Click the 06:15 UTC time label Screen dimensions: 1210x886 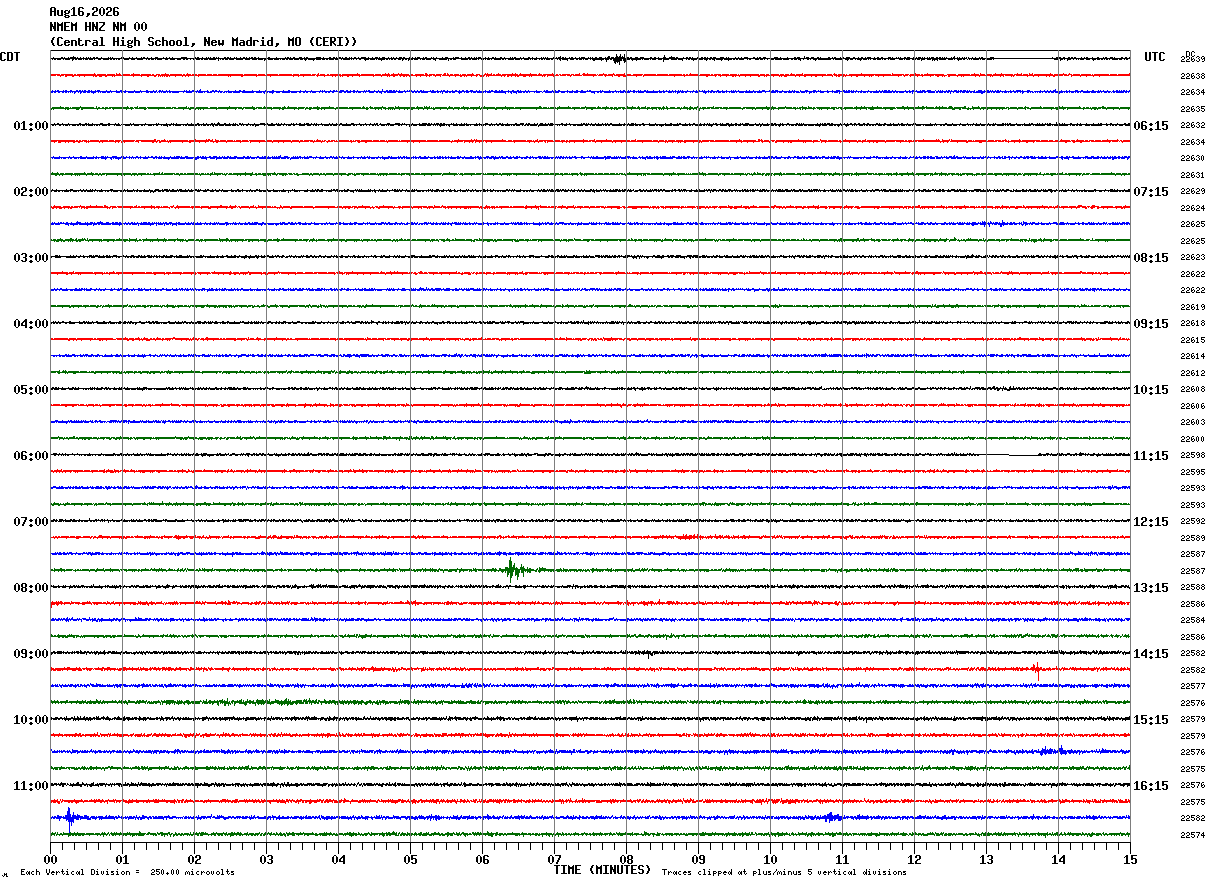tap(1150, 126)
